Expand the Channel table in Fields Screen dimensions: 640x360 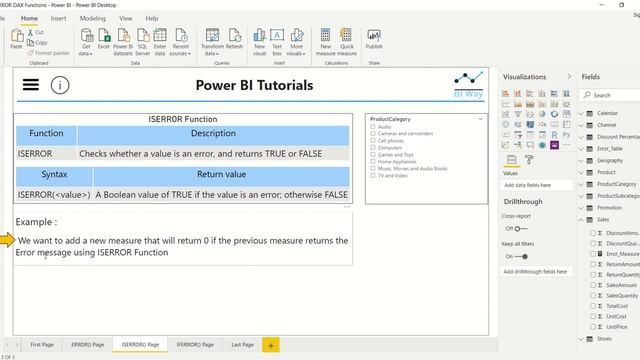[581, 125]
